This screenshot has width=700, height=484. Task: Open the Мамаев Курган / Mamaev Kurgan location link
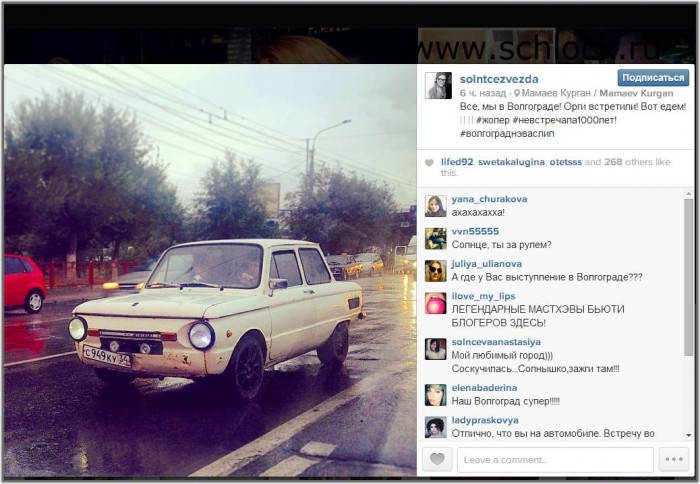pyautogui.click(x=597, y=93)
